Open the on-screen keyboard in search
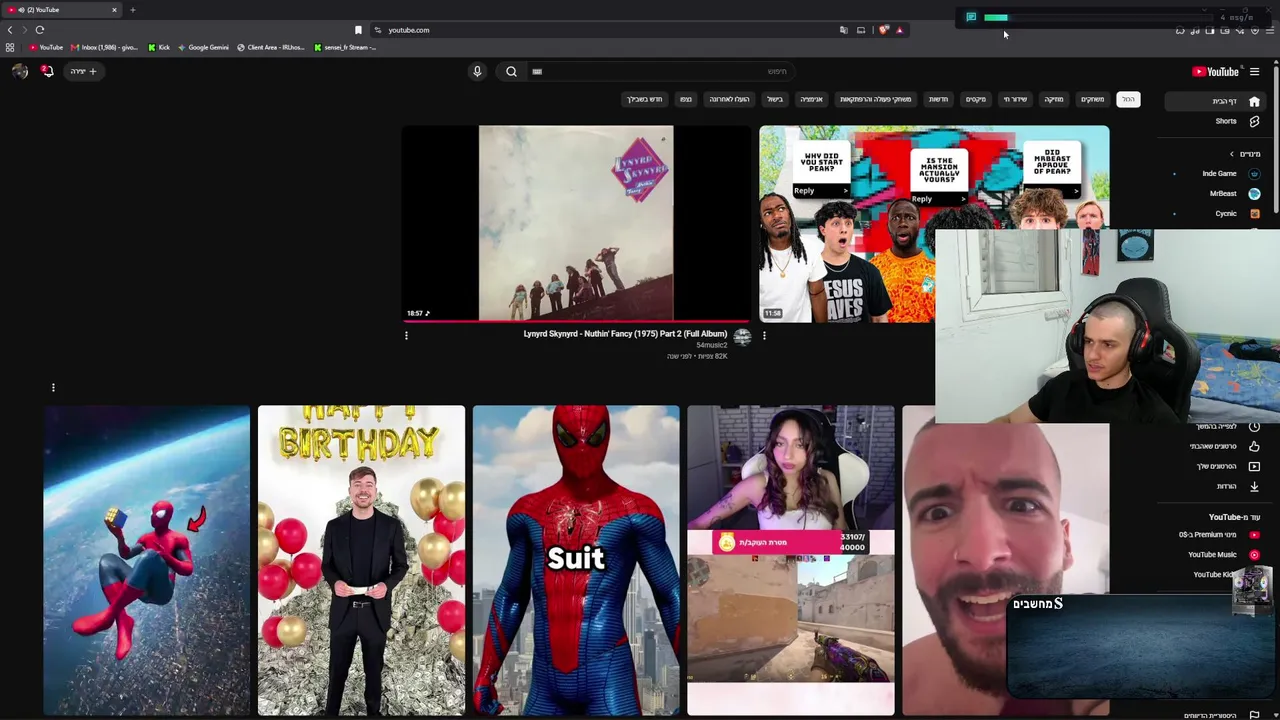Screen dimensions: 1280x720 [x=537, y=71]
